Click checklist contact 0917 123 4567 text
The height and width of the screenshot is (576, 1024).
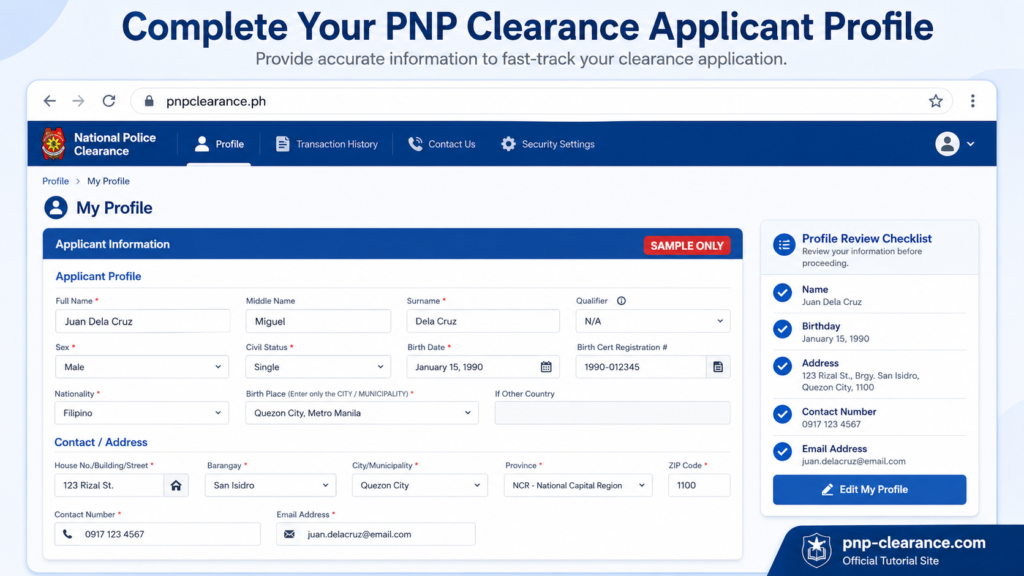pyautogui.click(x=831, y=424)
